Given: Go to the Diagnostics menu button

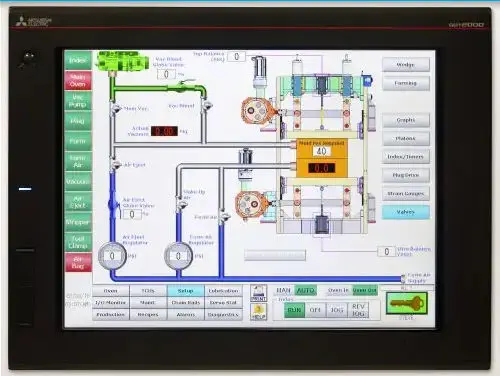Looking at the screenshot, I should [x=223, y=315].
